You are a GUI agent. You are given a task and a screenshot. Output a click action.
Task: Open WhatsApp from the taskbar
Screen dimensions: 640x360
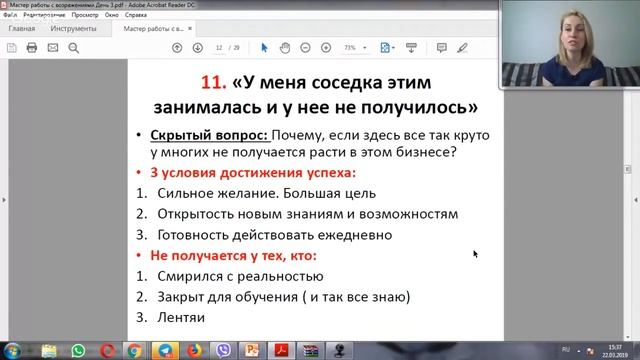pos(78,351)
